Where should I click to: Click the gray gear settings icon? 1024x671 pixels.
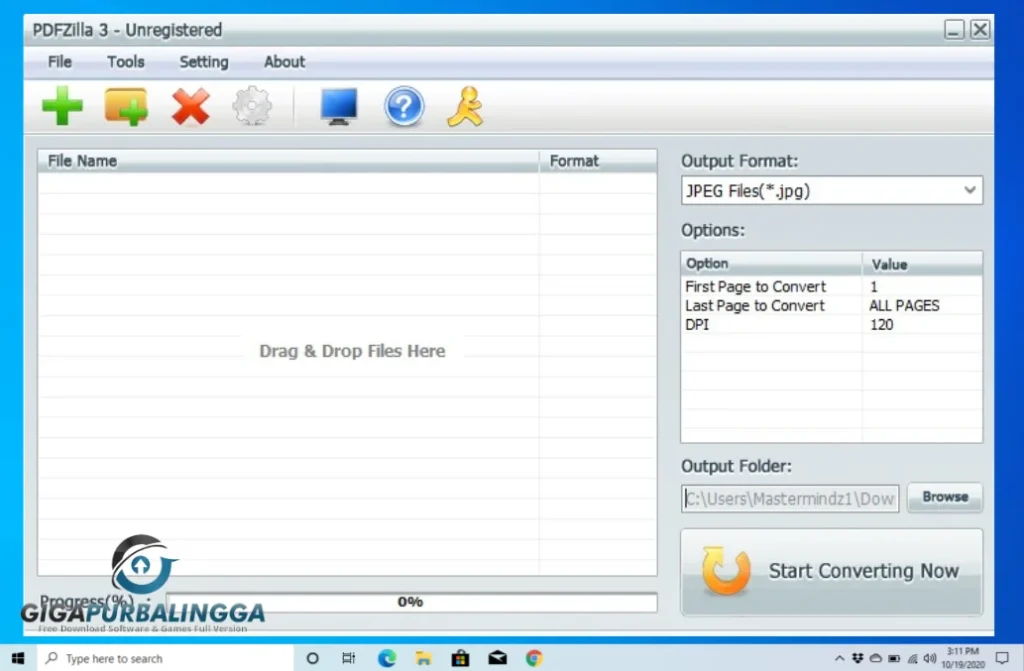pyautogui.click(x=252, y=106)
